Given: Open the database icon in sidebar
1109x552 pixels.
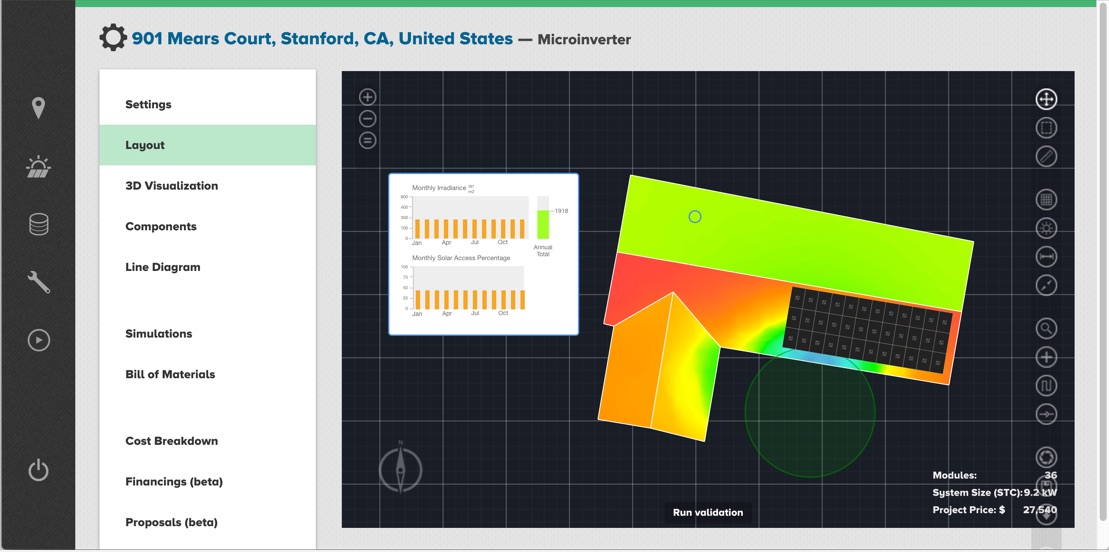Looking at the screenshot, I should pyautogui.click(x=38, y=224).
